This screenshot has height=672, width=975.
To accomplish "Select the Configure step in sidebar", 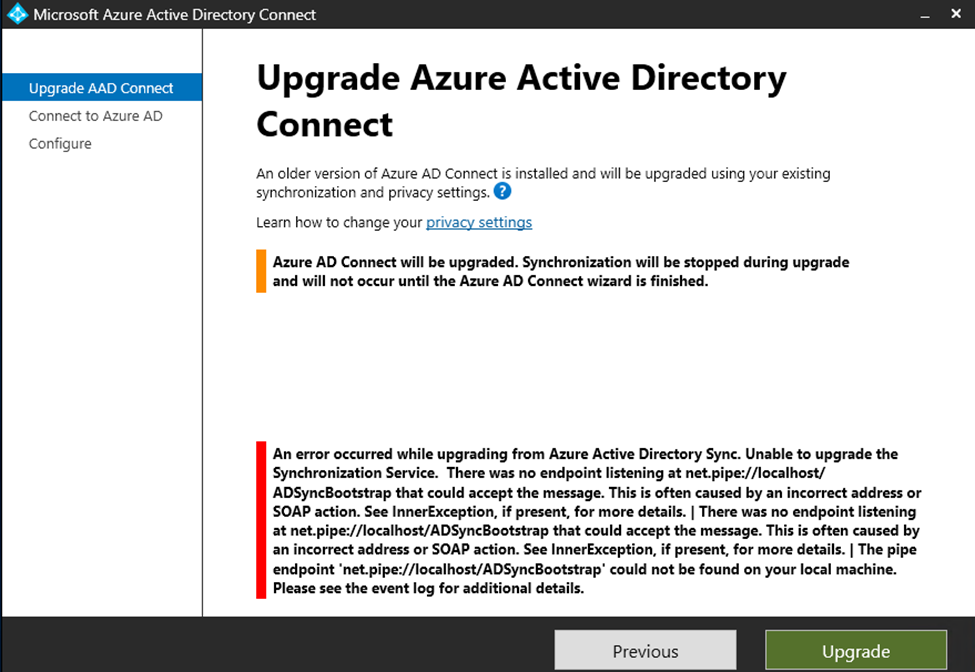I will 60,144.
